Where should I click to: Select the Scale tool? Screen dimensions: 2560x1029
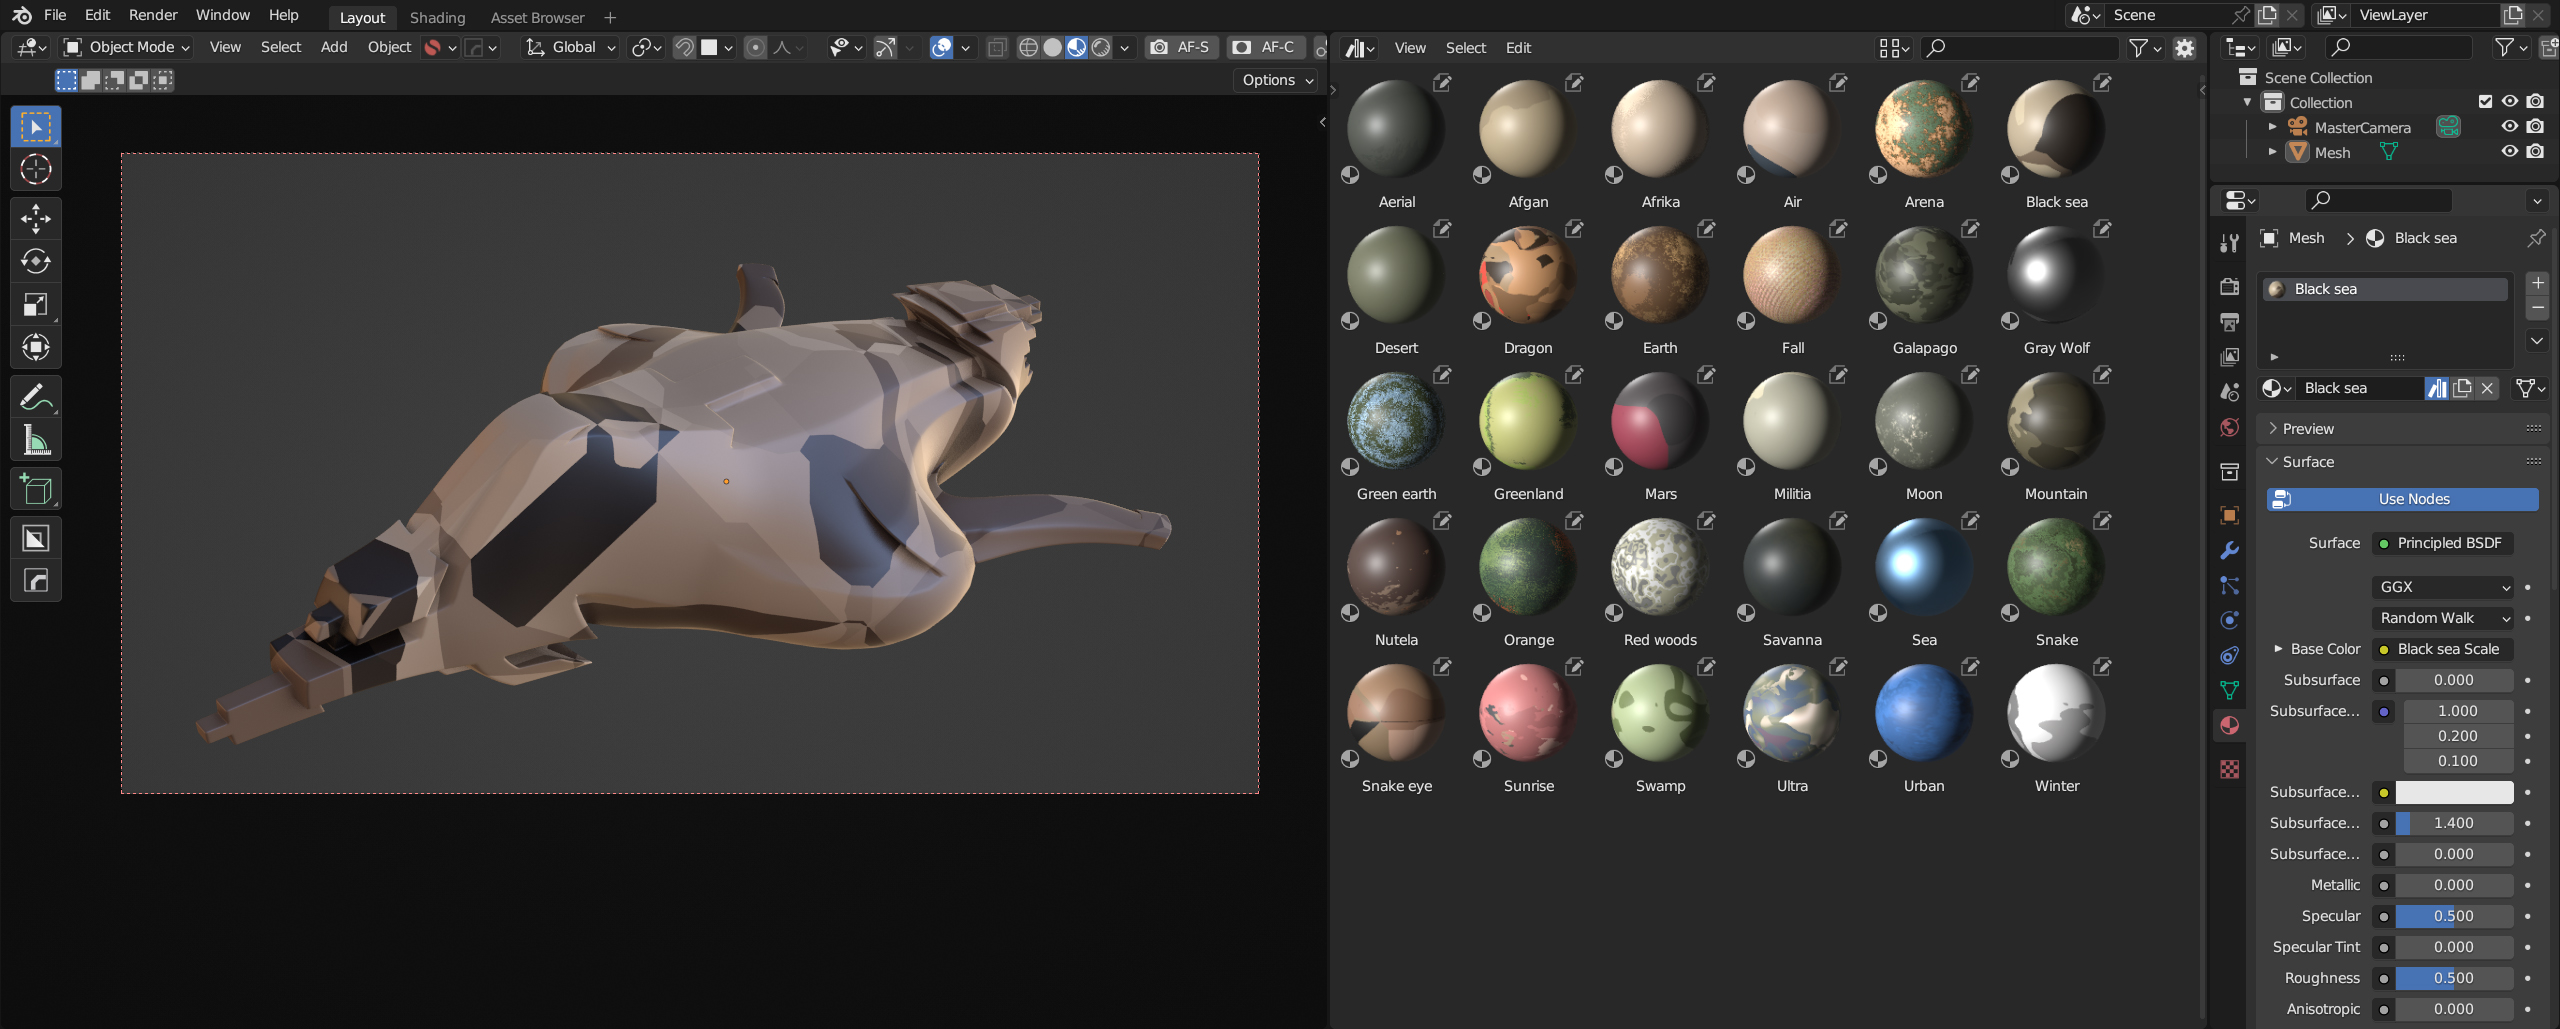(36, 305)
